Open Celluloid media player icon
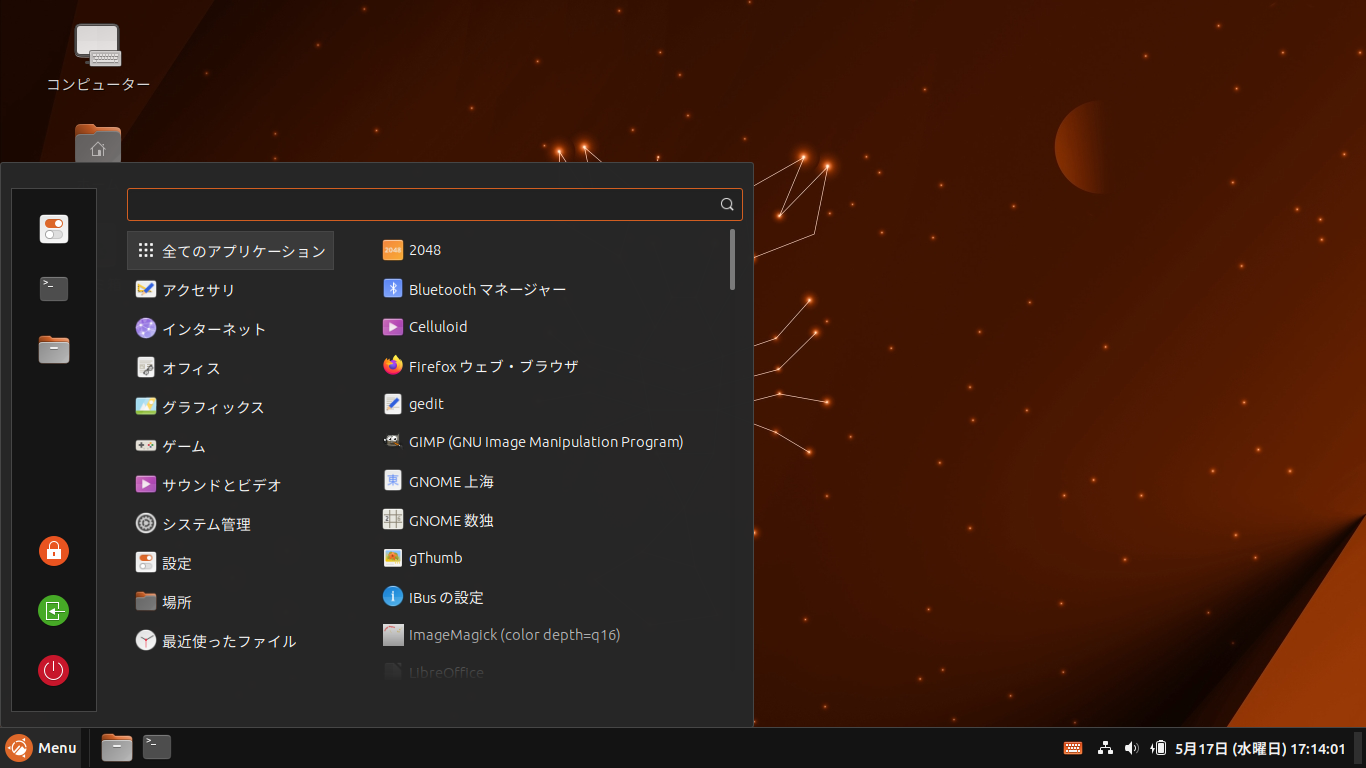The width and height of the screenshot is (1366, 768). coord(392,327)
